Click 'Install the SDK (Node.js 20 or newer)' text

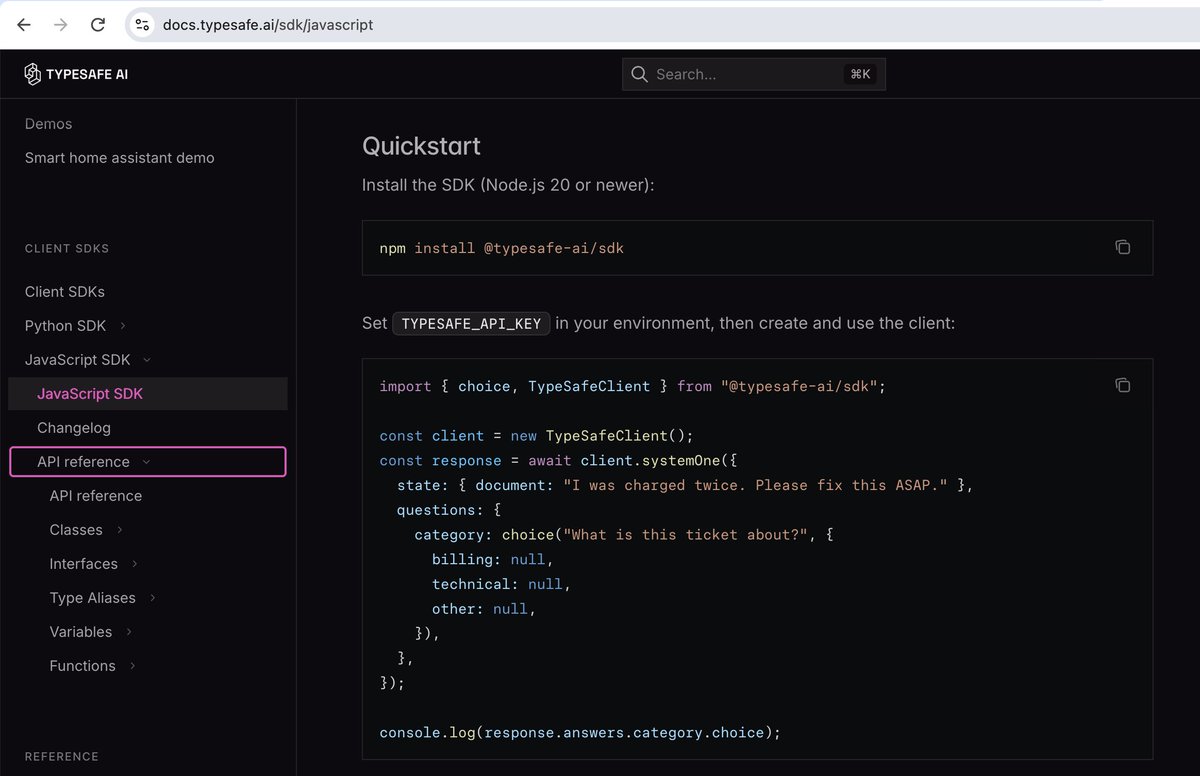coord(508,186)
